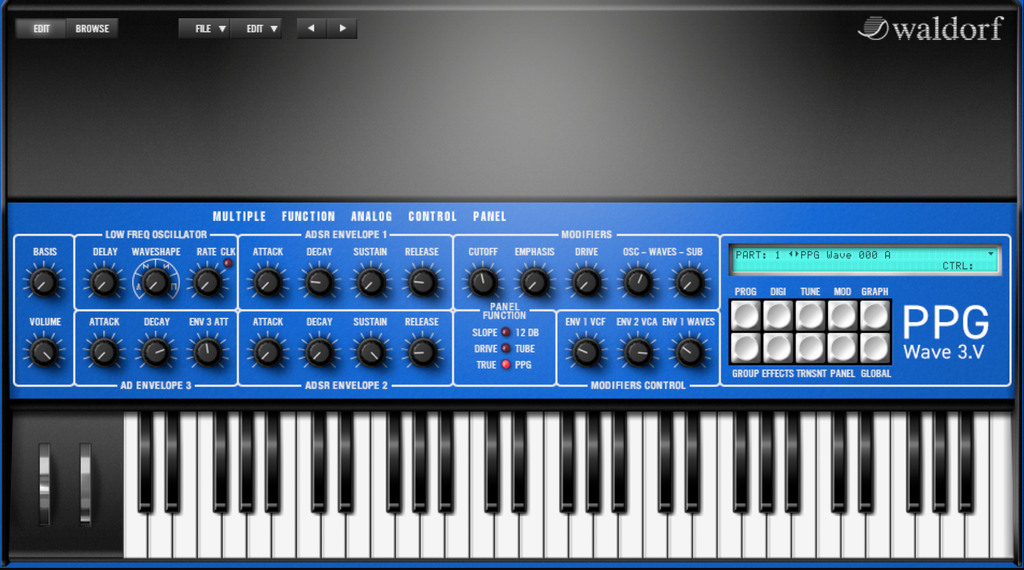Click ADSR Envelope 1 ATTACK knob
The image size is (1024, 570).
[267, 283]
